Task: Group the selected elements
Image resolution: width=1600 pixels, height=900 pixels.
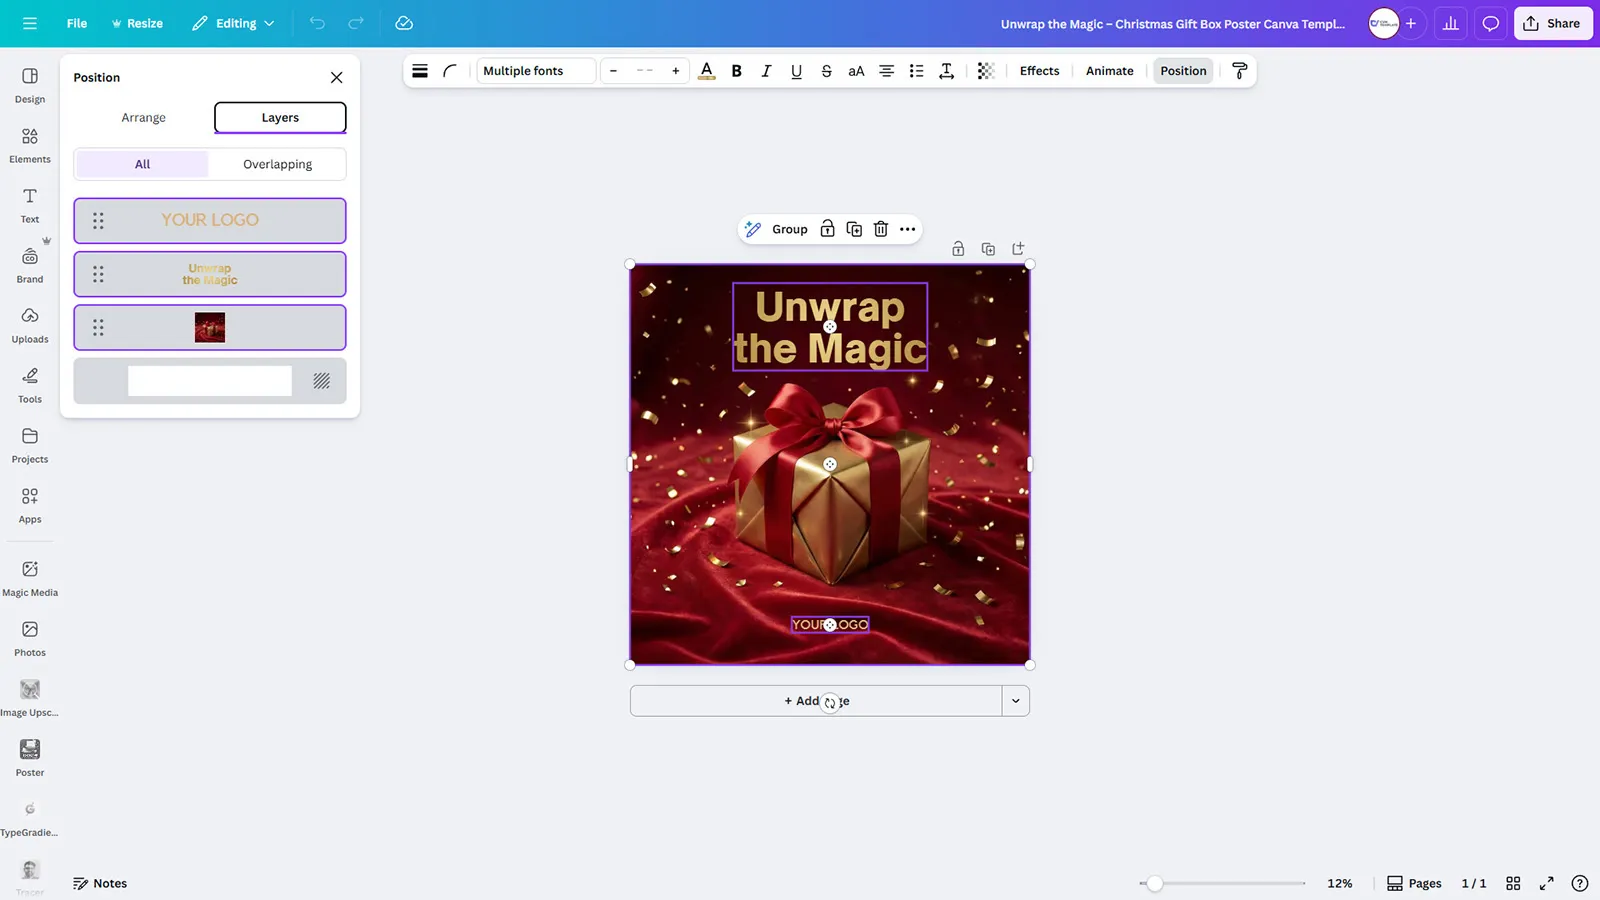Action: (x=789, y=229)
